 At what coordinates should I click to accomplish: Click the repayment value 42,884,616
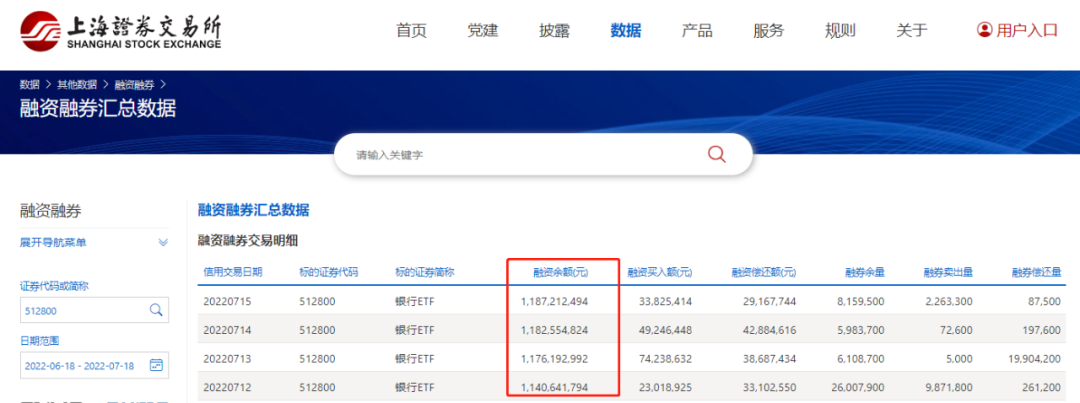point(770,330)
